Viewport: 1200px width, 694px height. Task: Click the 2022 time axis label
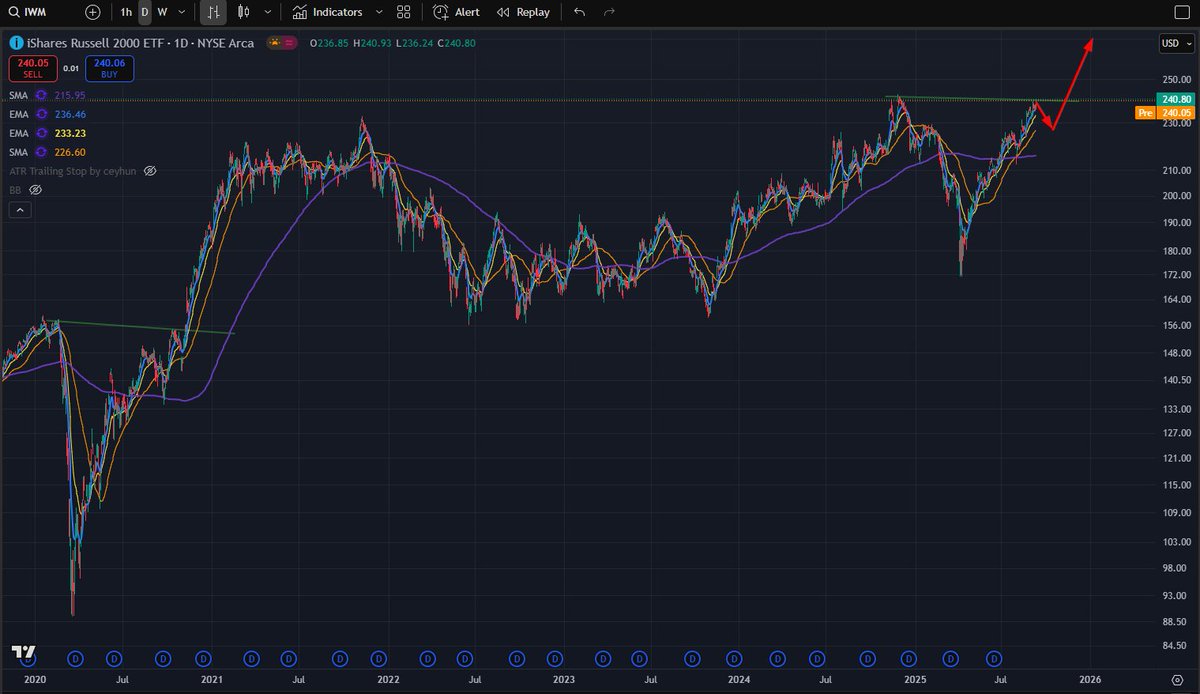tap(387, 679)
